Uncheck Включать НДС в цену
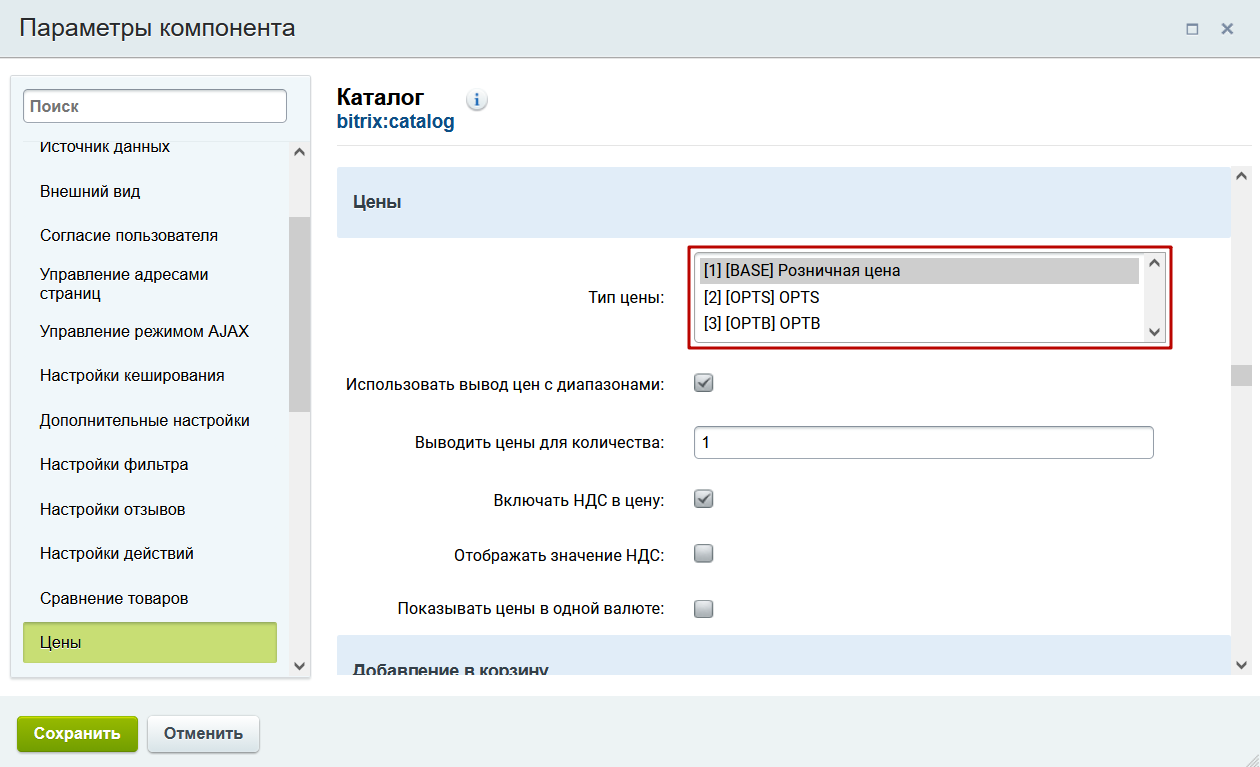Viewport: 1260px width, 767px height. [x=703, y=496]
